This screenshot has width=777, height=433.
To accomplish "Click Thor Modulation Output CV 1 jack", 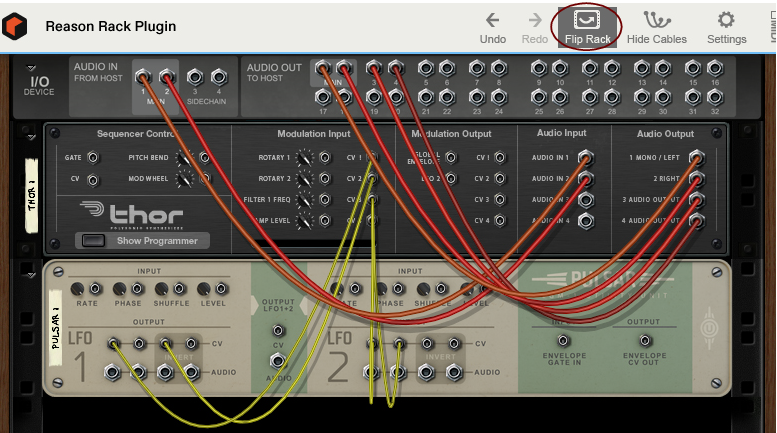I will pyautogui.click(x=500, y=158).
